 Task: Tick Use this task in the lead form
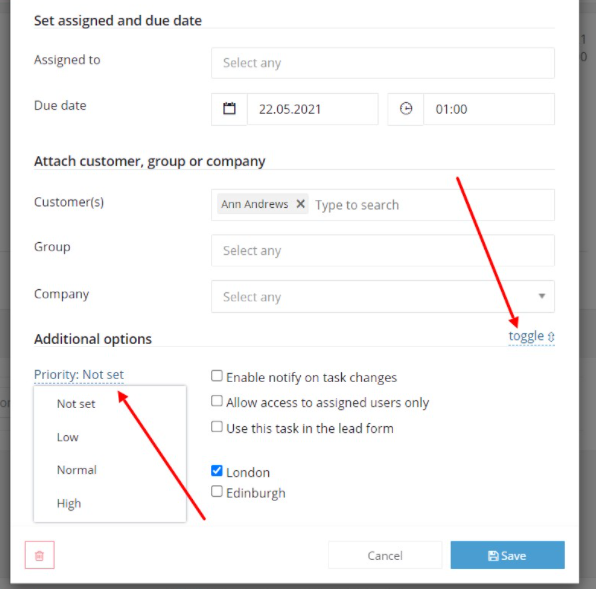[x=217, y=427]
